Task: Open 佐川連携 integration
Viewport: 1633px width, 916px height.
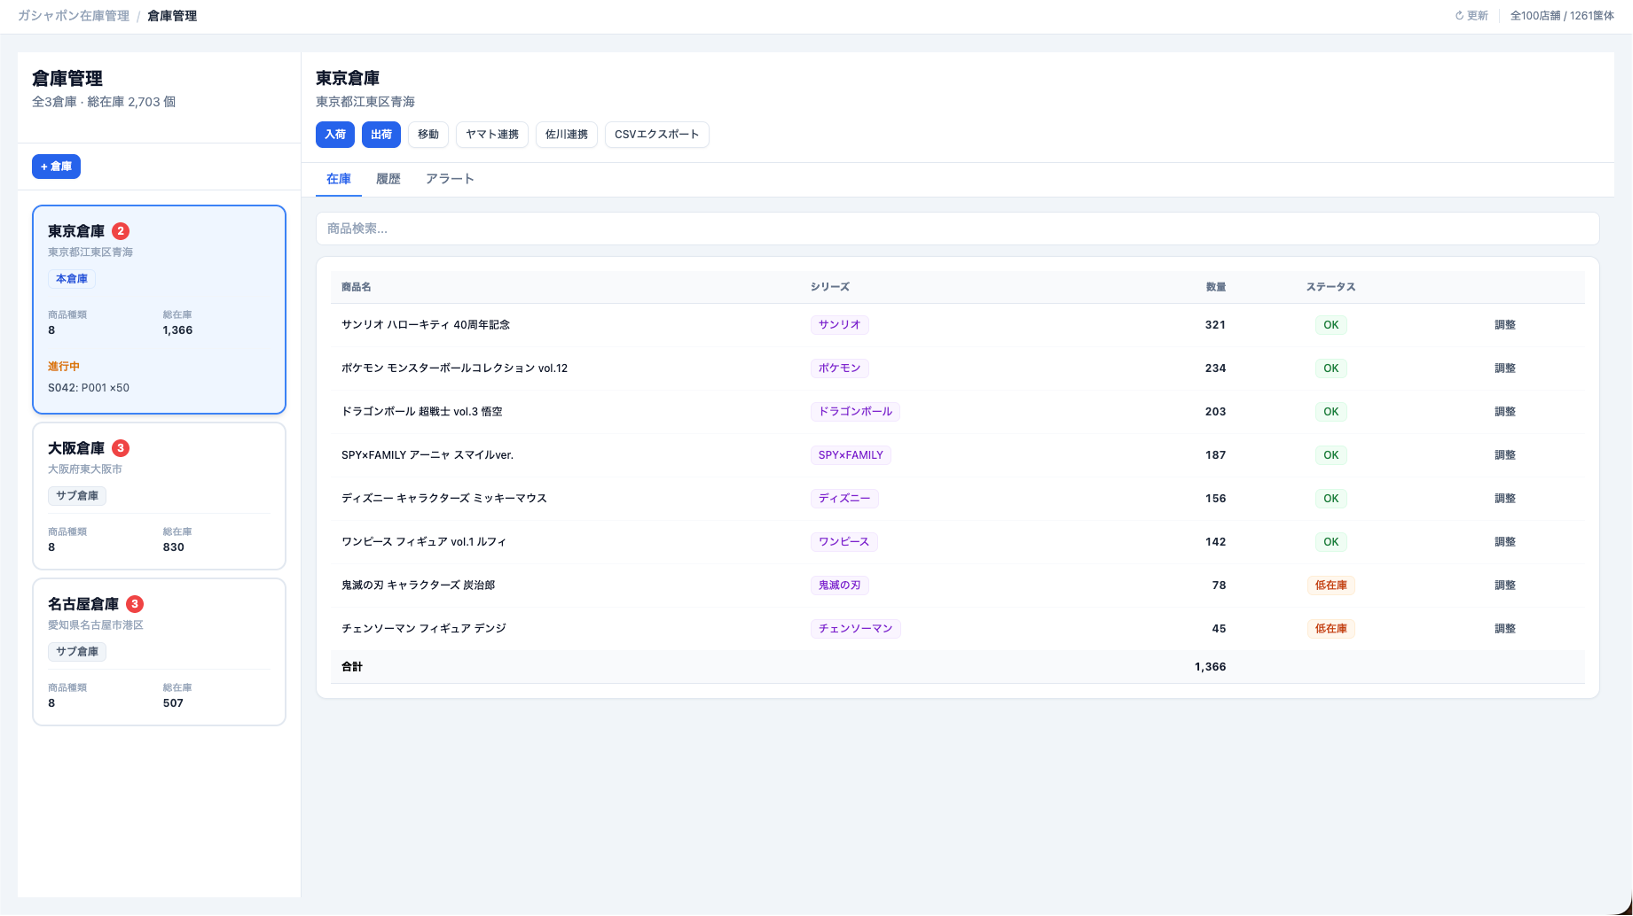Action: (x=566, y=135)
